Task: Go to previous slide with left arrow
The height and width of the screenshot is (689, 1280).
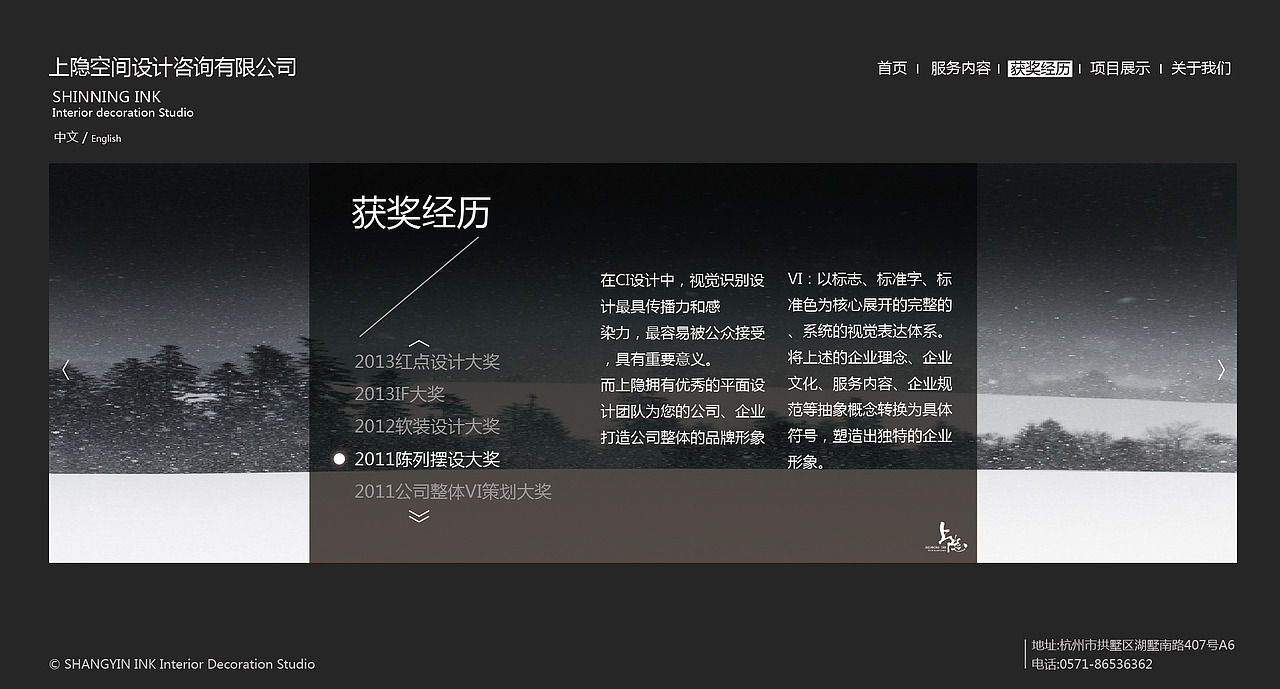Action: tap(66, 370)
